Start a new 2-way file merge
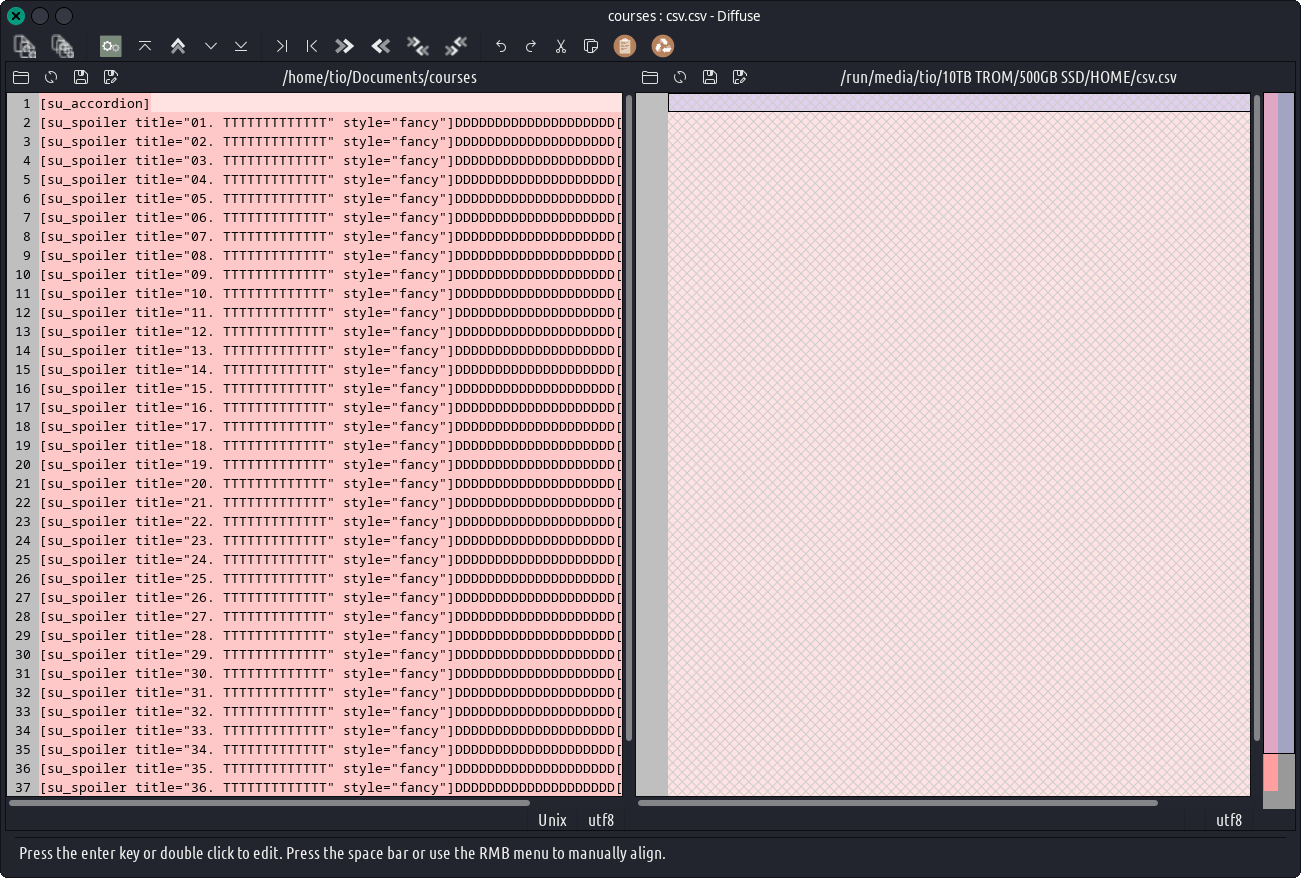 pos(25,46)
